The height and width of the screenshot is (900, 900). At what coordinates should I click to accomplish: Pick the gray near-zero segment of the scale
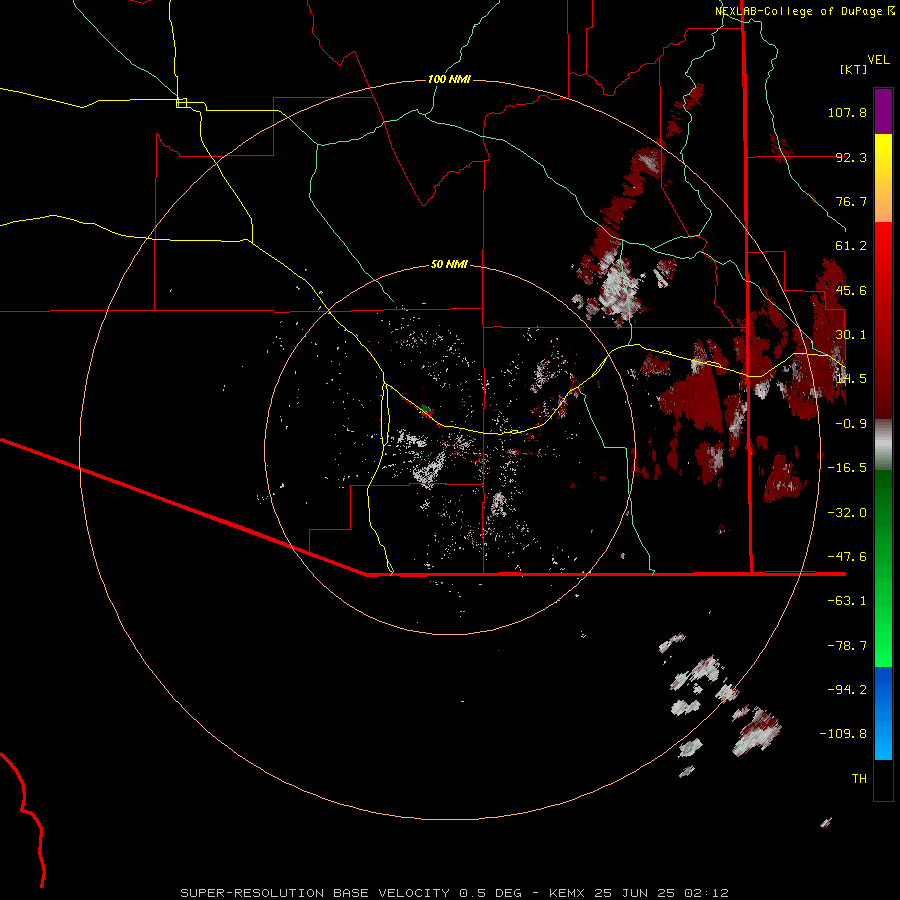pos(883,445)
